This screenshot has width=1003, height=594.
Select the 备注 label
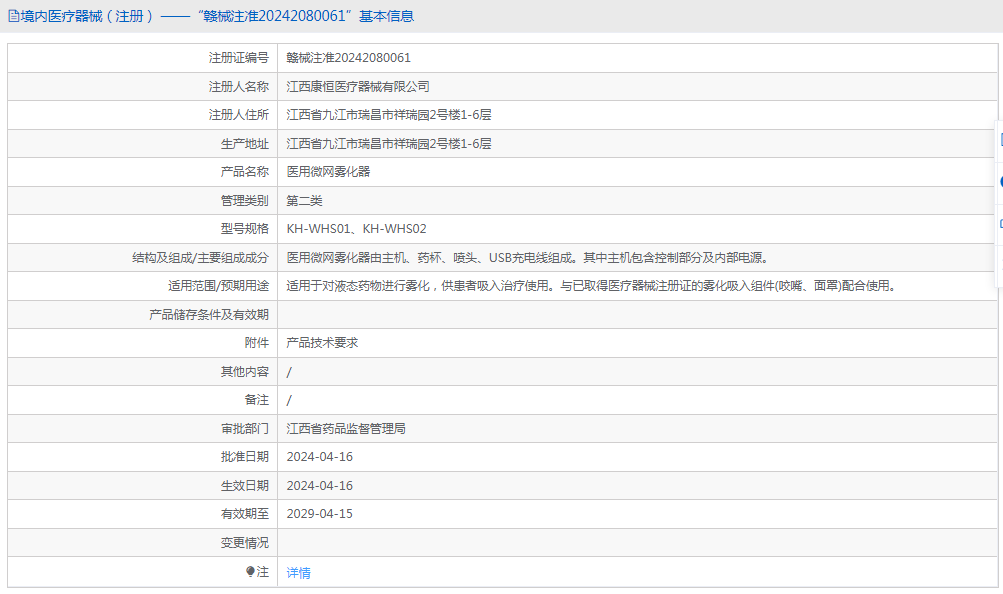257,400
